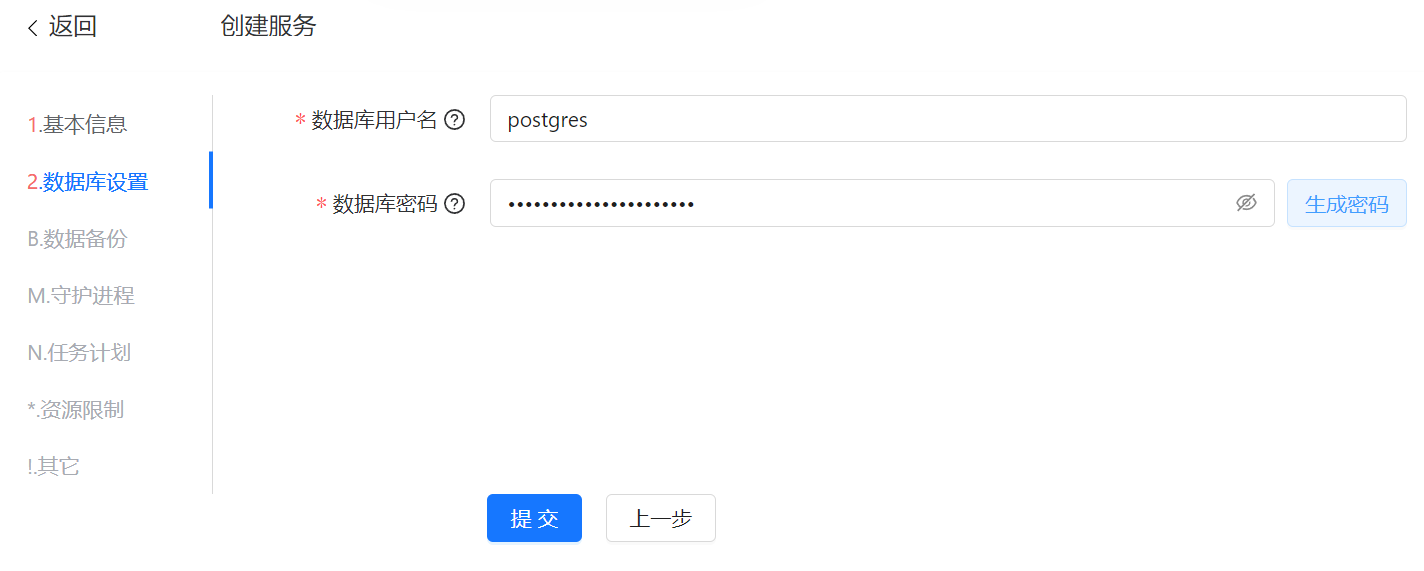Submit the form with 提交

[x=534, y=518]
